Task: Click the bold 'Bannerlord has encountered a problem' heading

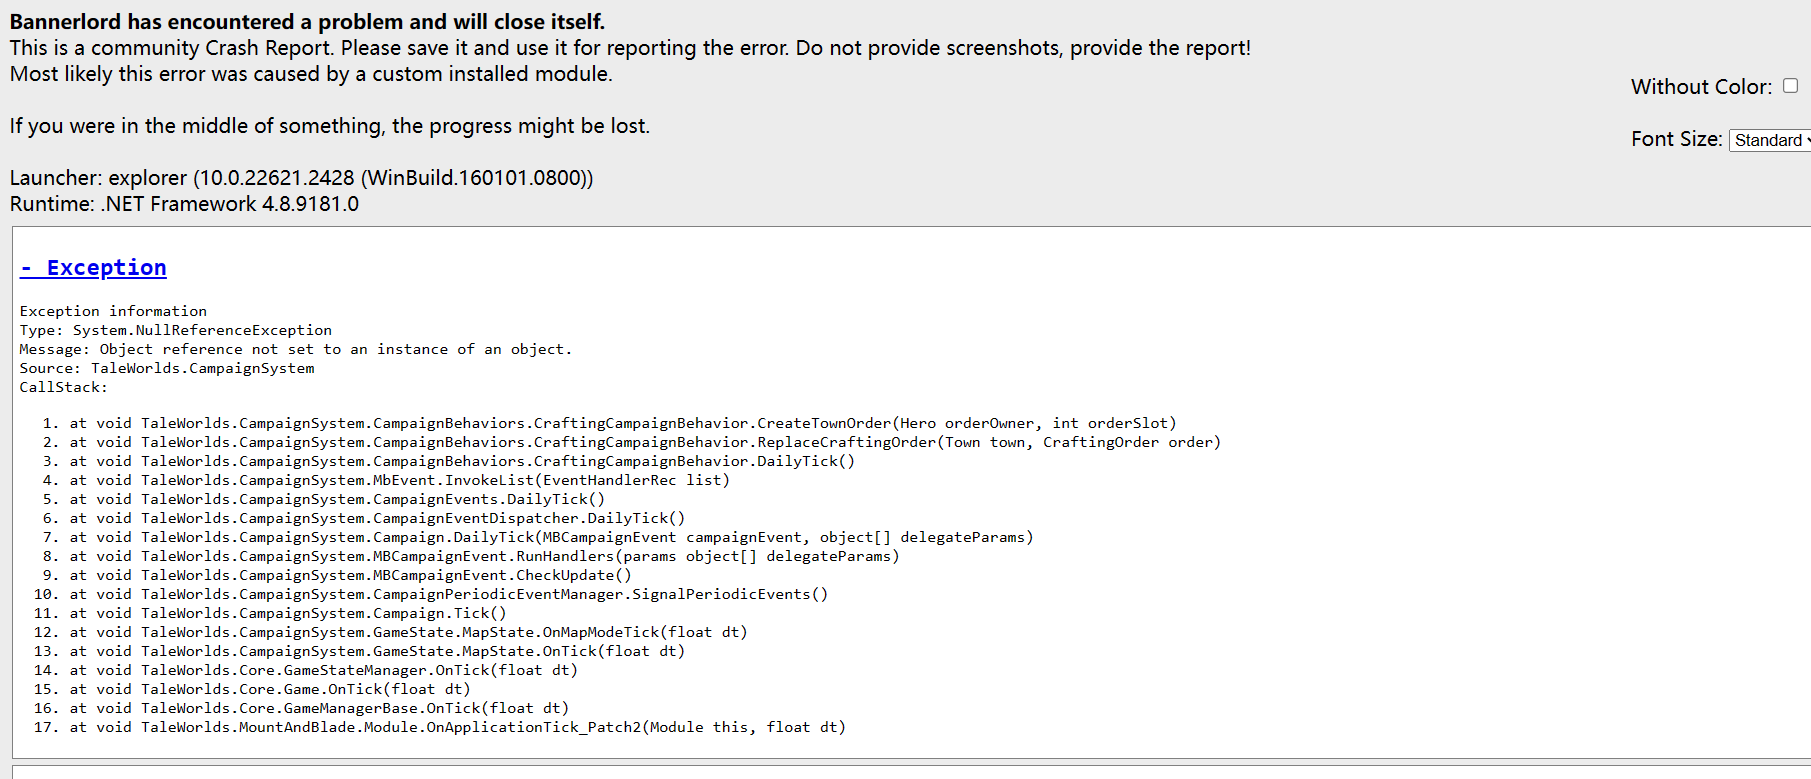Action: (x=307, y=22)
